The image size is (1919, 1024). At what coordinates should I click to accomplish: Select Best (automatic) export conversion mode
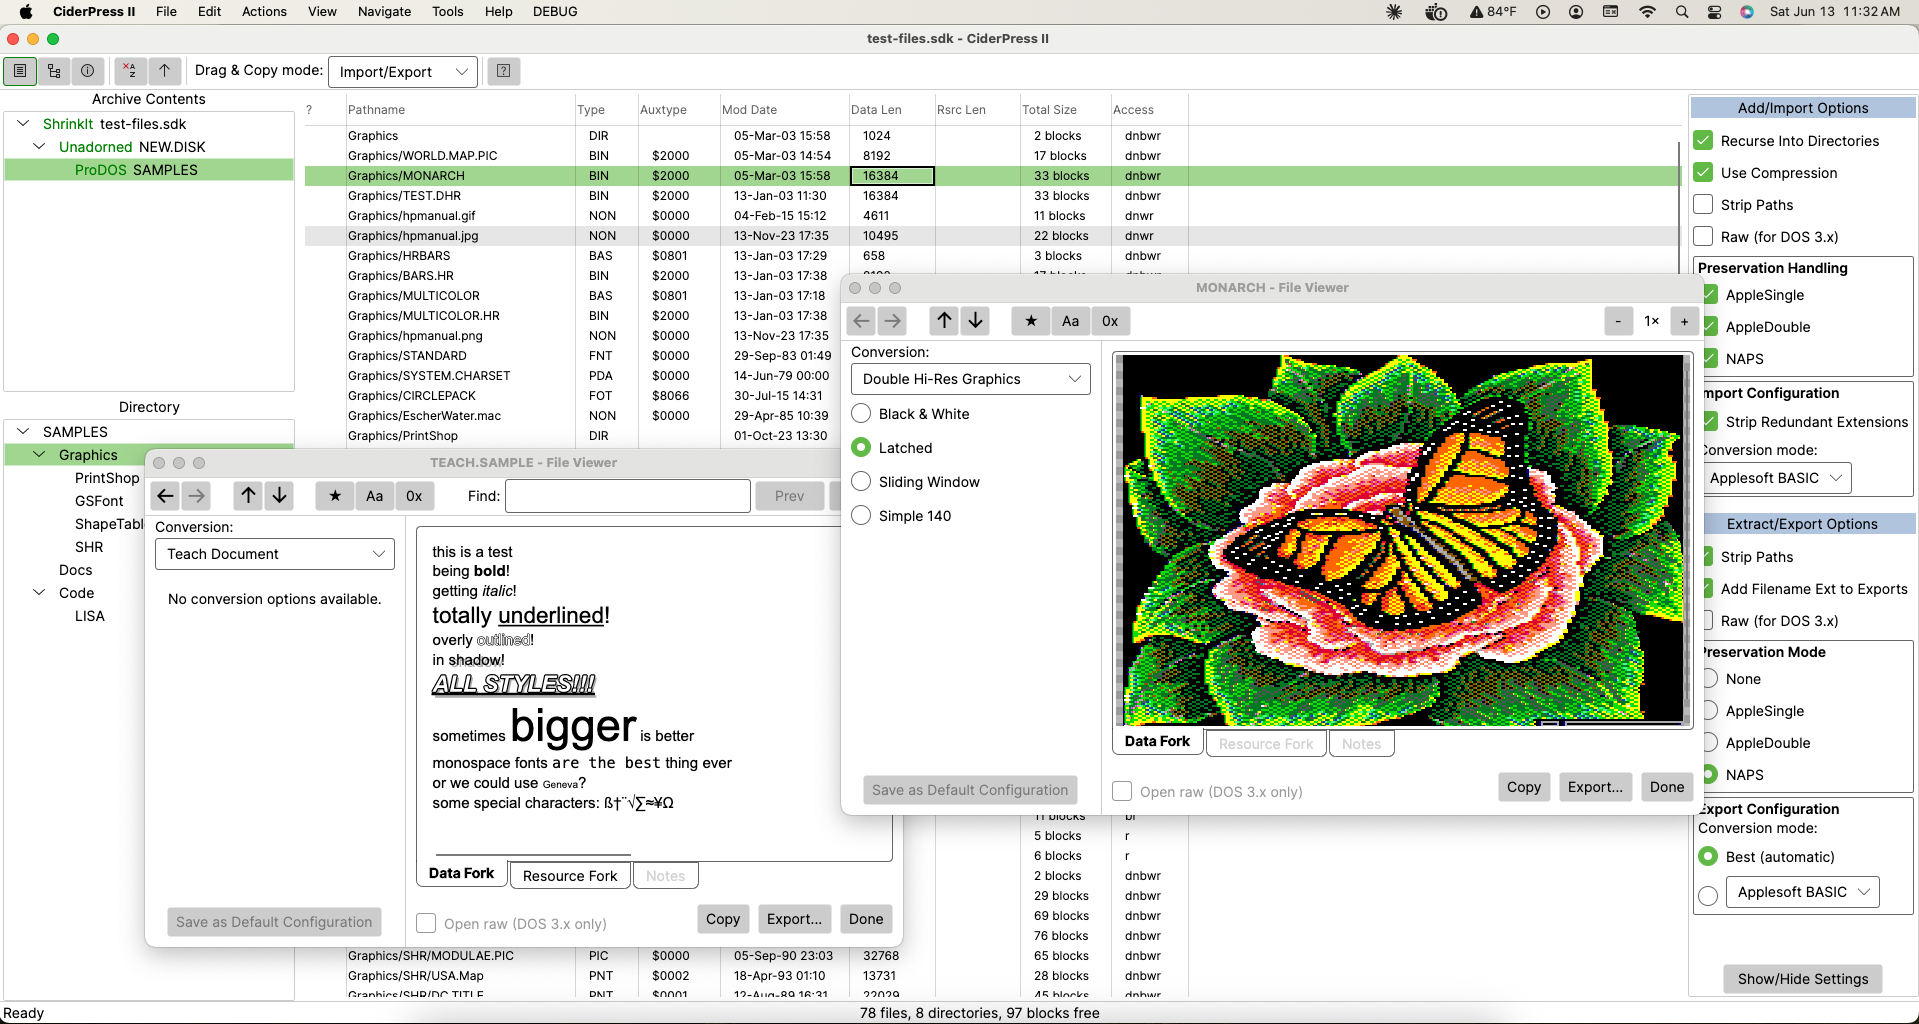click(x=1709, y=857)
